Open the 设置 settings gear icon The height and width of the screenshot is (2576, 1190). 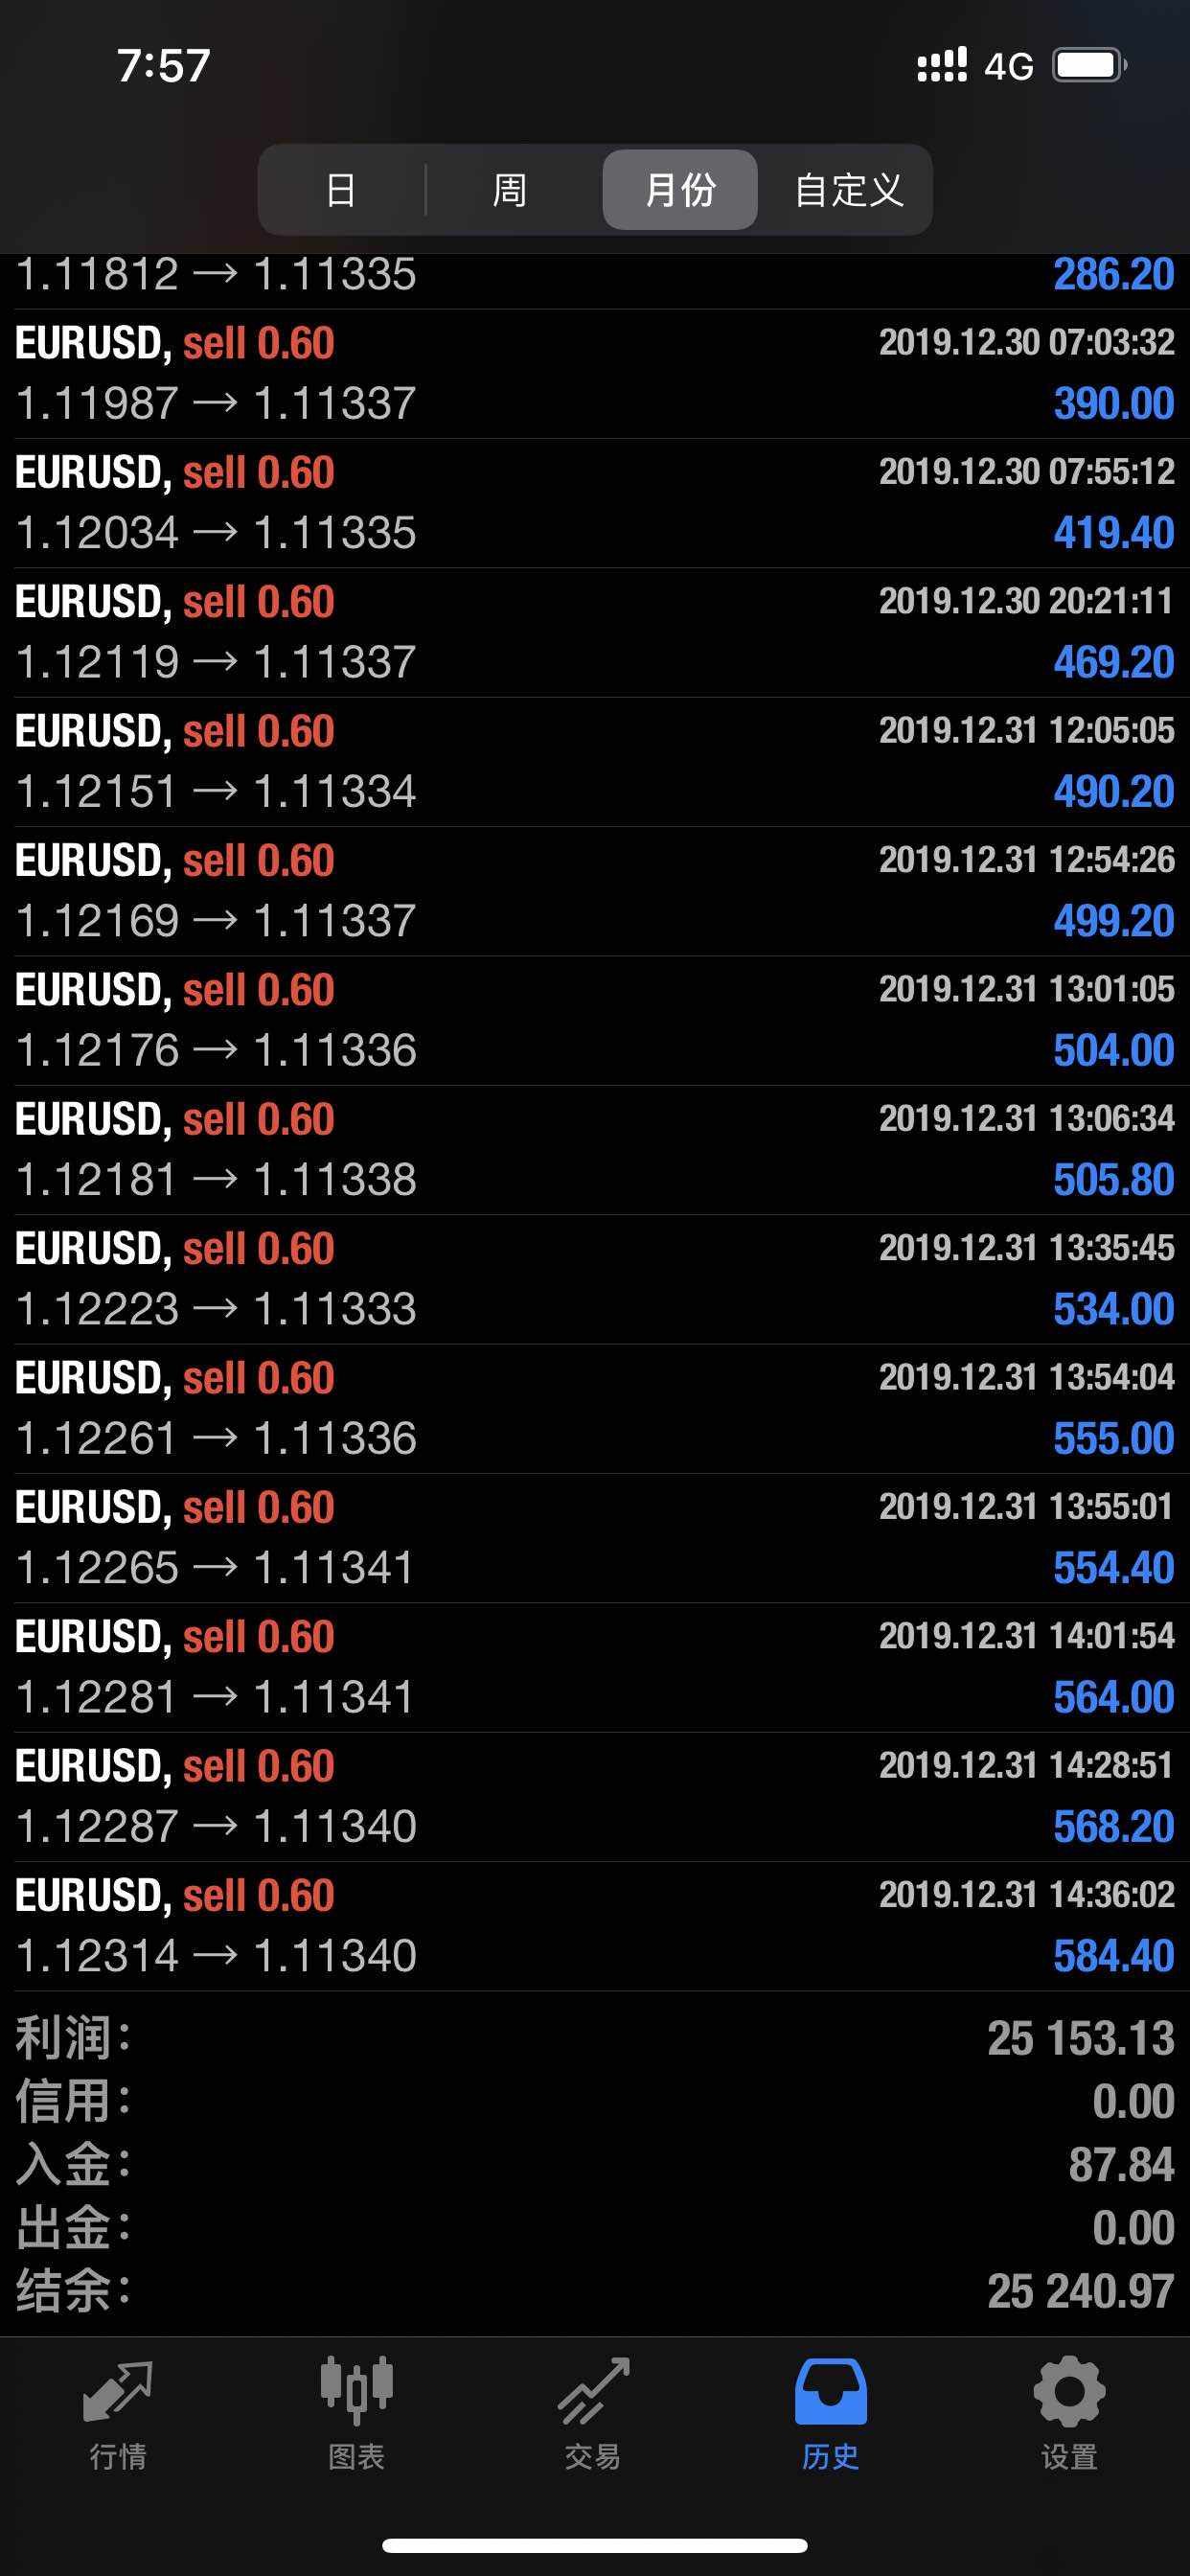point(1068,2392)
